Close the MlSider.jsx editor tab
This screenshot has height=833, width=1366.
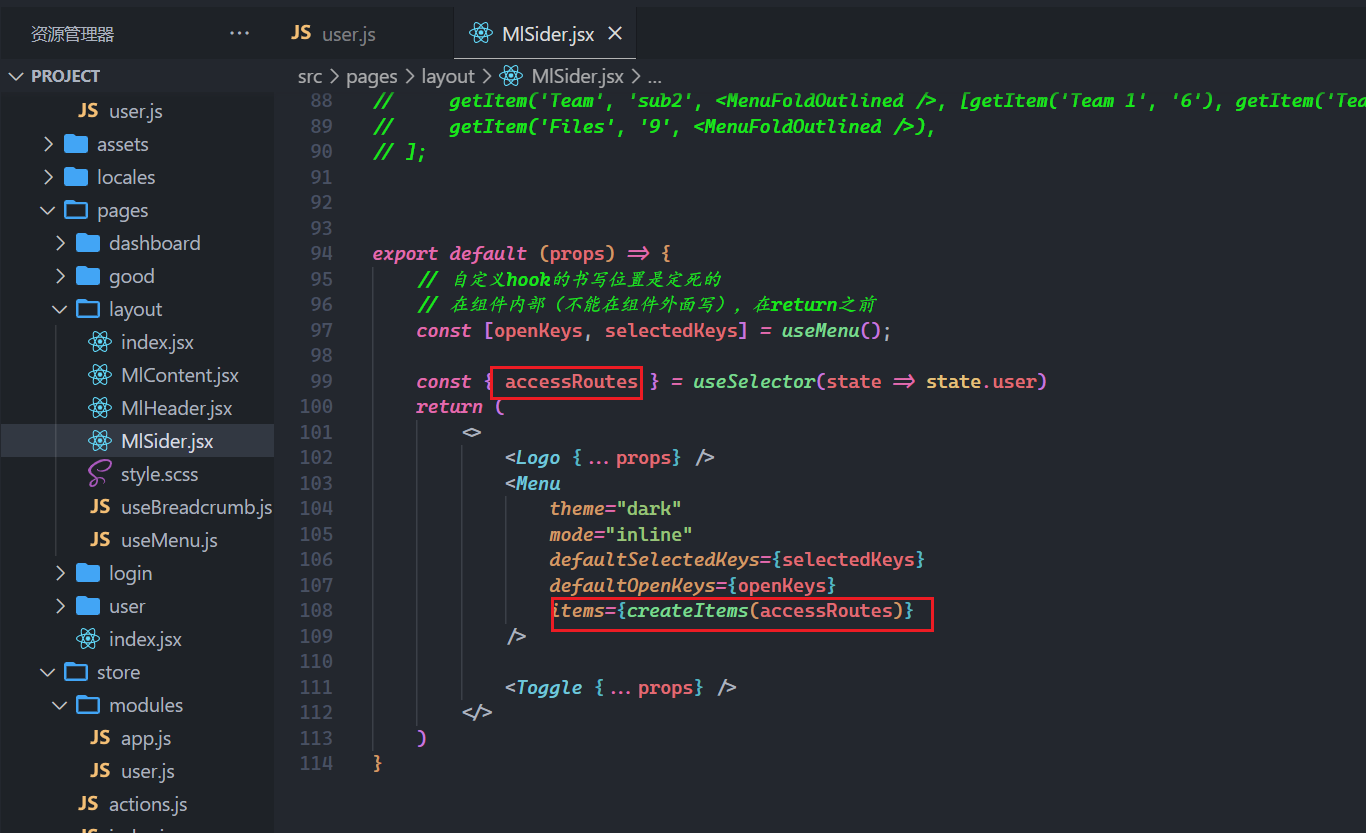point(615,34)
